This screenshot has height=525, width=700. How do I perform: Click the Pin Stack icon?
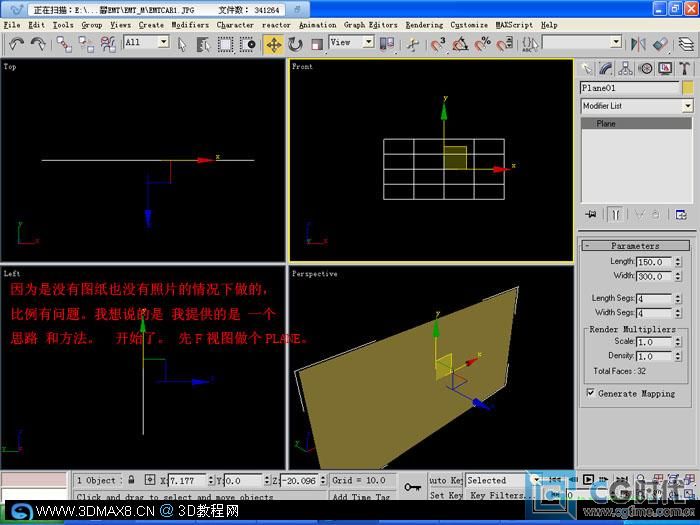pyautogui.click(x=590, y=215)
